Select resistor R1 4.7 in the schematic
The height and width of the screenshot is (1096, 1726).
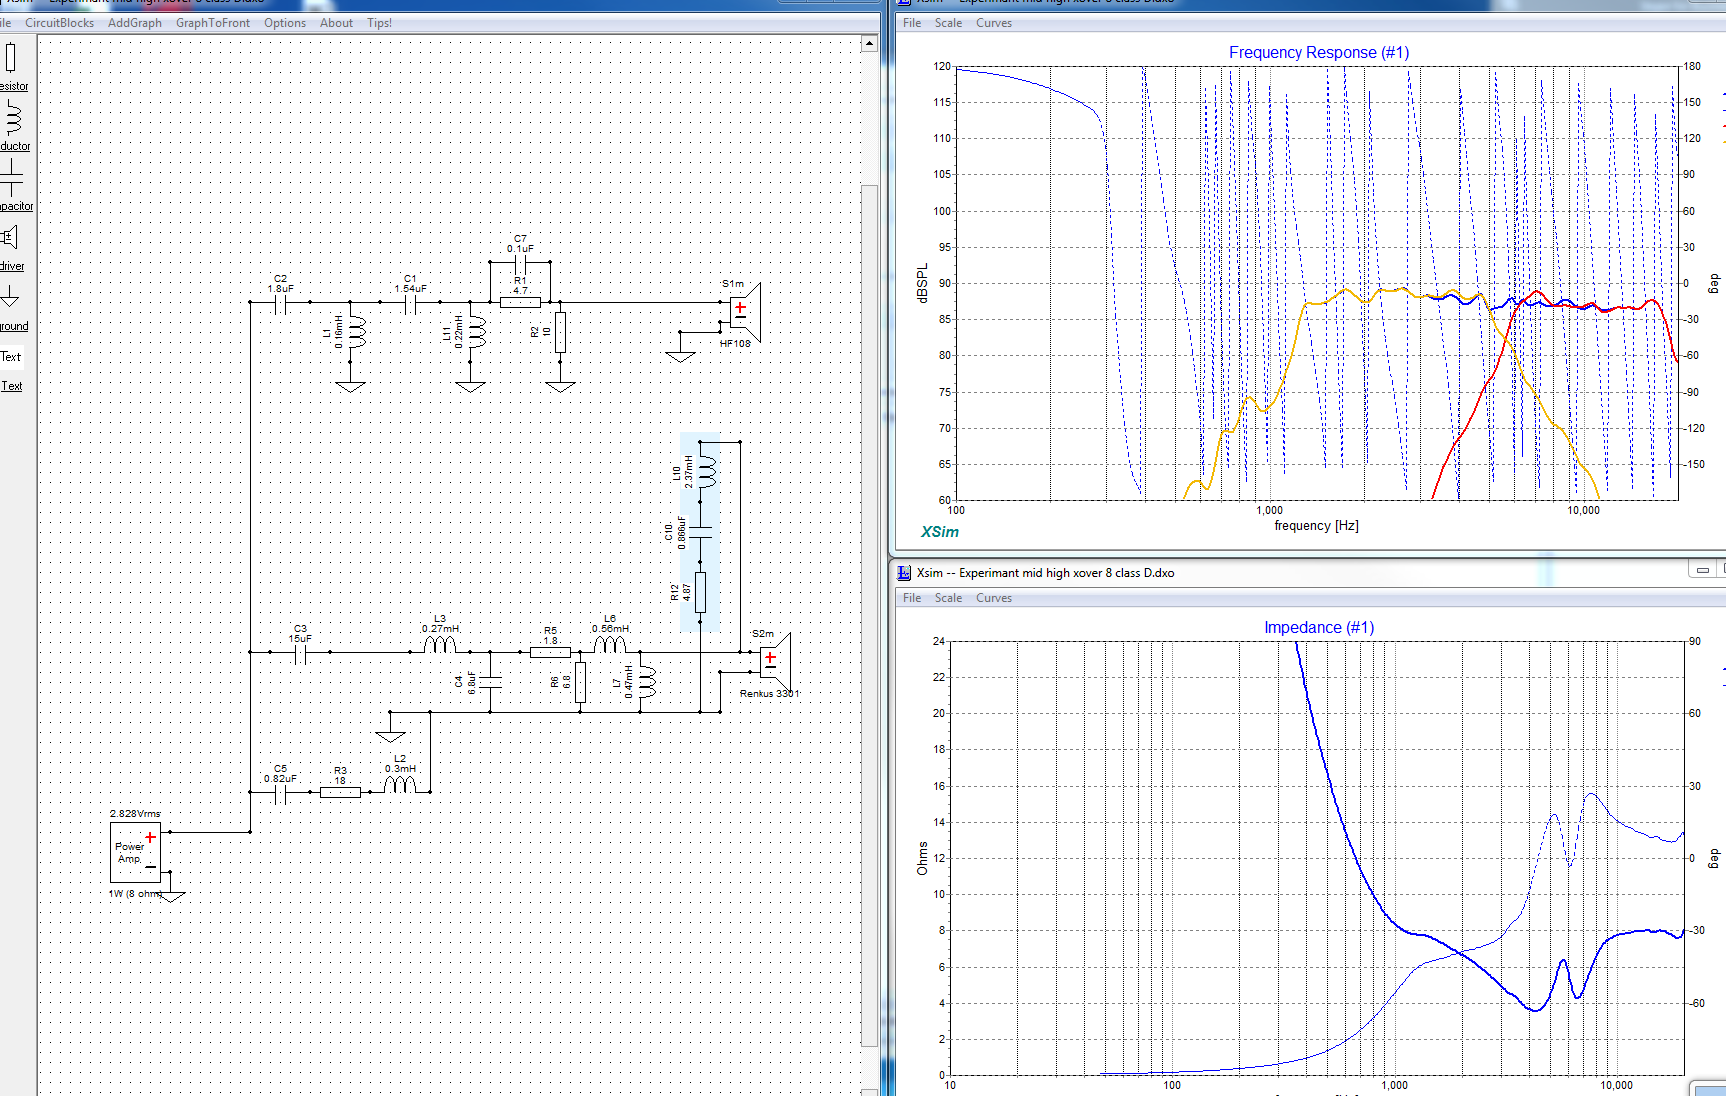tap(520, 301)
